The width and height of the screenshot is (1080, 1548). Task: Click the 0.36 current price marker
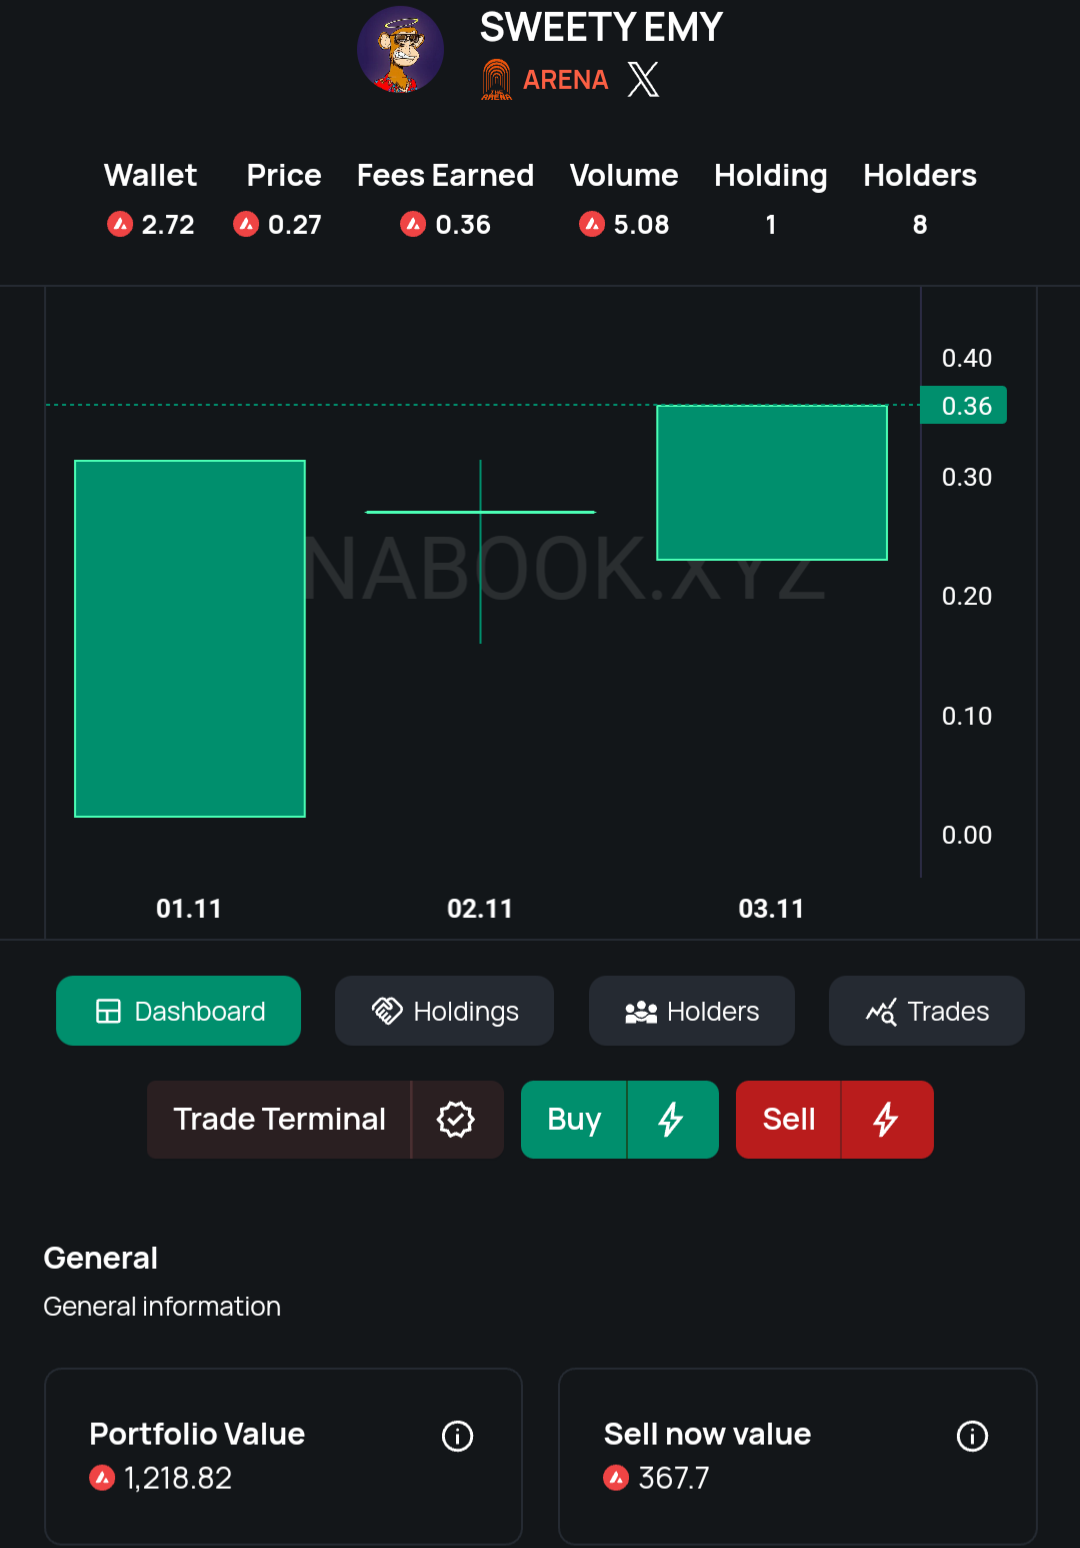[964, 406]
